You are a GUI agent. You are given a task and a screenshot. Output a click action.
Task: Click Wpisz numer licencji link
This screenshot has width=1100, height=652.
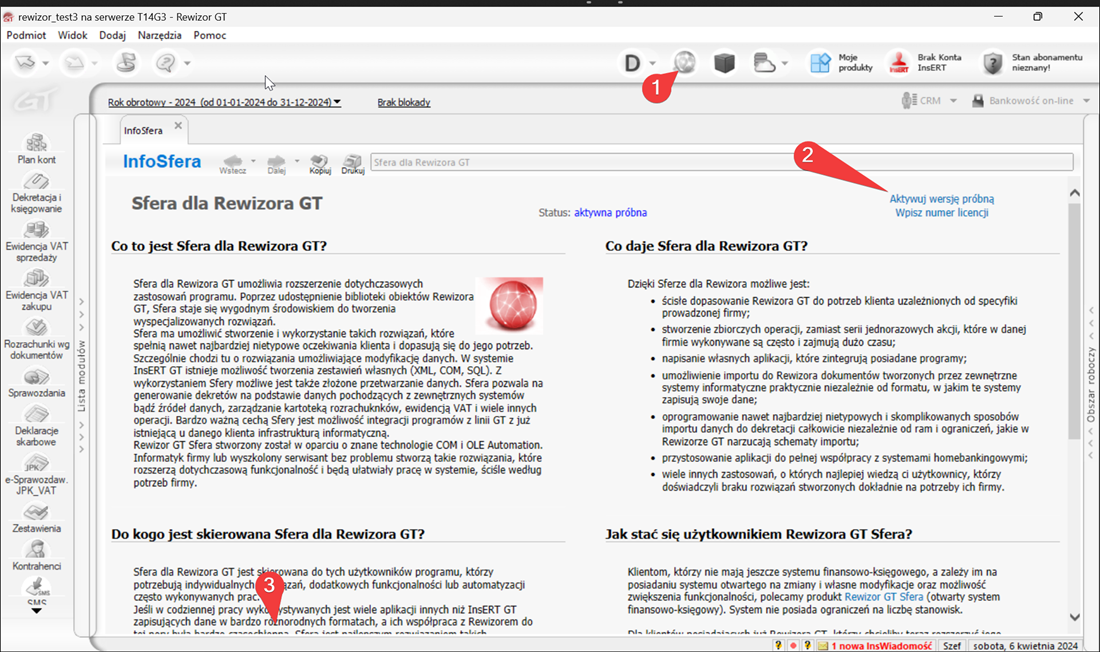pyautogui.click(x=941, y=213)
